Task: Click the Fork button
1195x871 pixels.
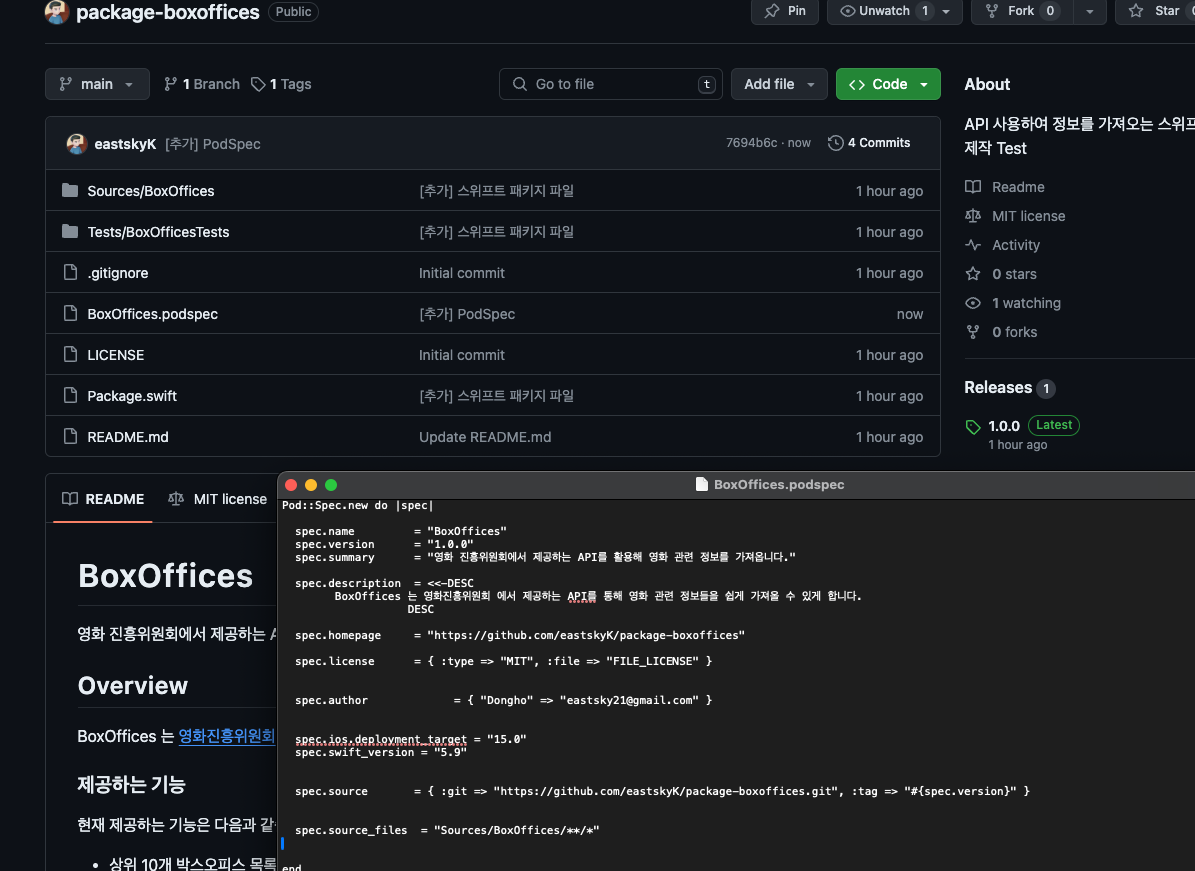Action: (x=1021, y=11)
